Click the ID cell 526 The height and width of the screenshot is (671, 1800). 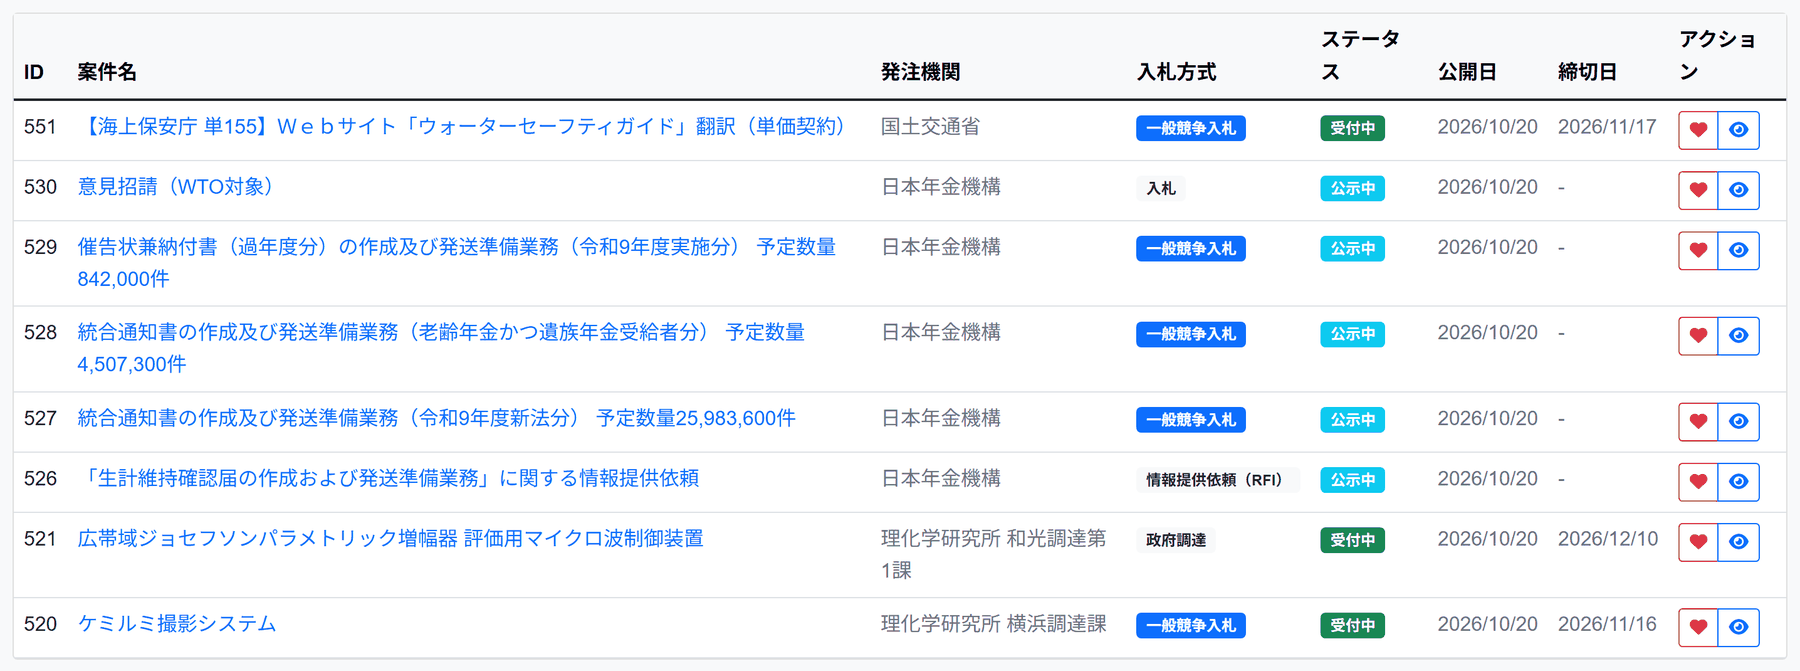[40, 479]
